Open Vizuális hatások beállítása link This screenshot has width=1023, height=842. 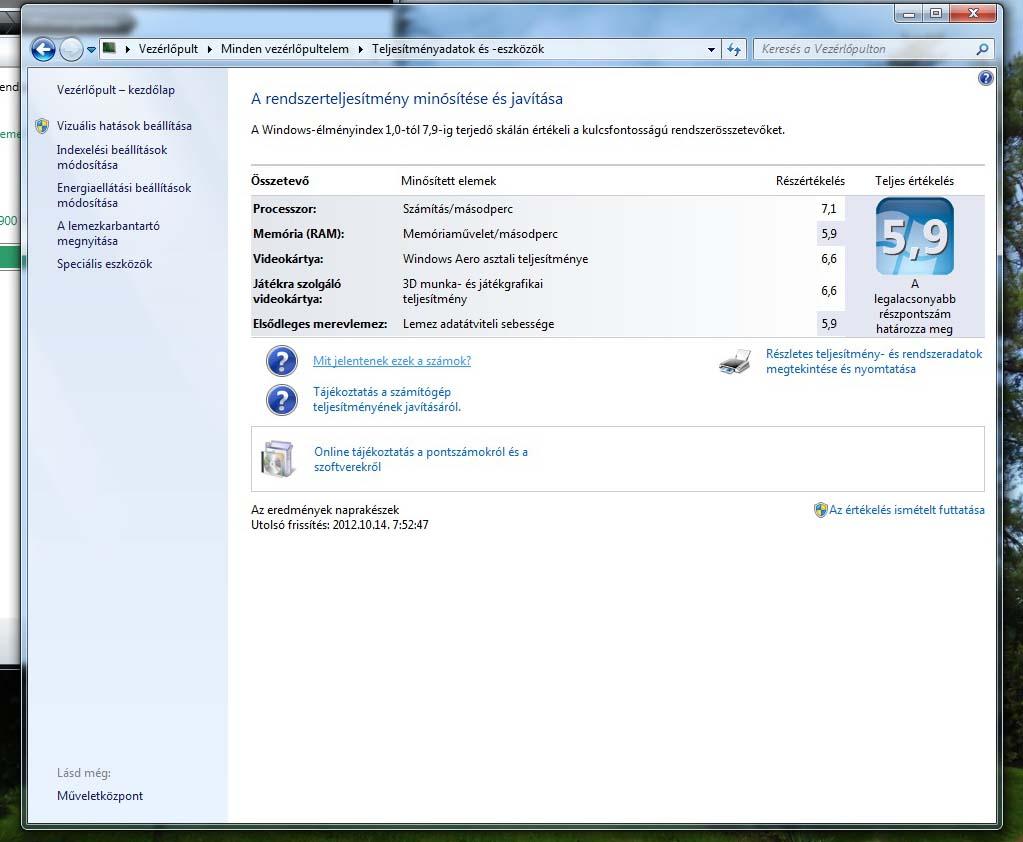(x=124, y=126)
